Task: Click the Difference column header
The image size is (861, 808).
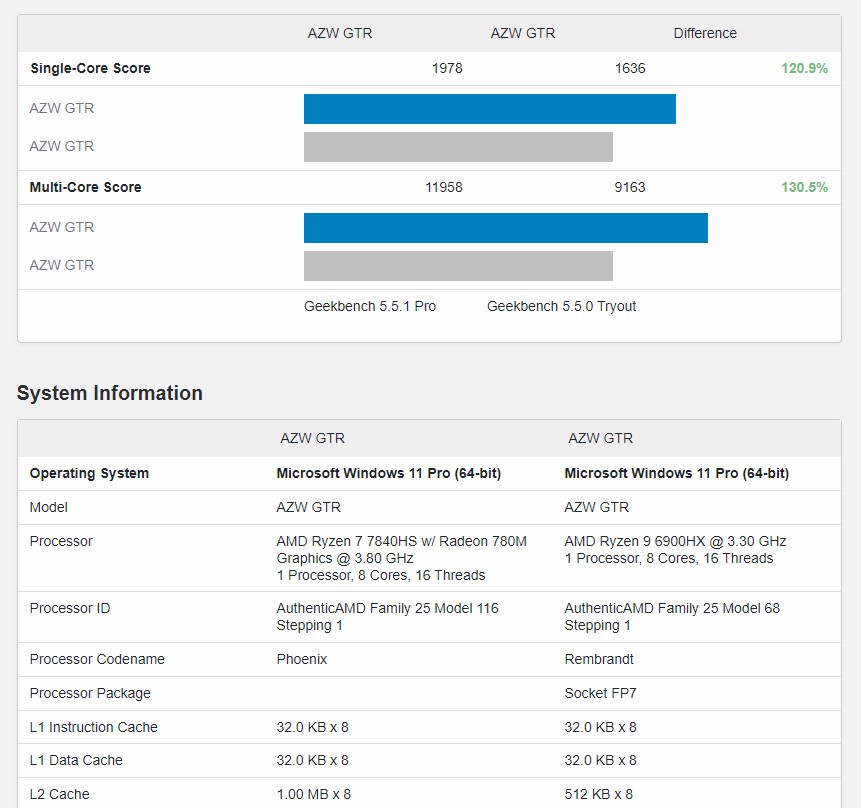Action: coord(705,34)
